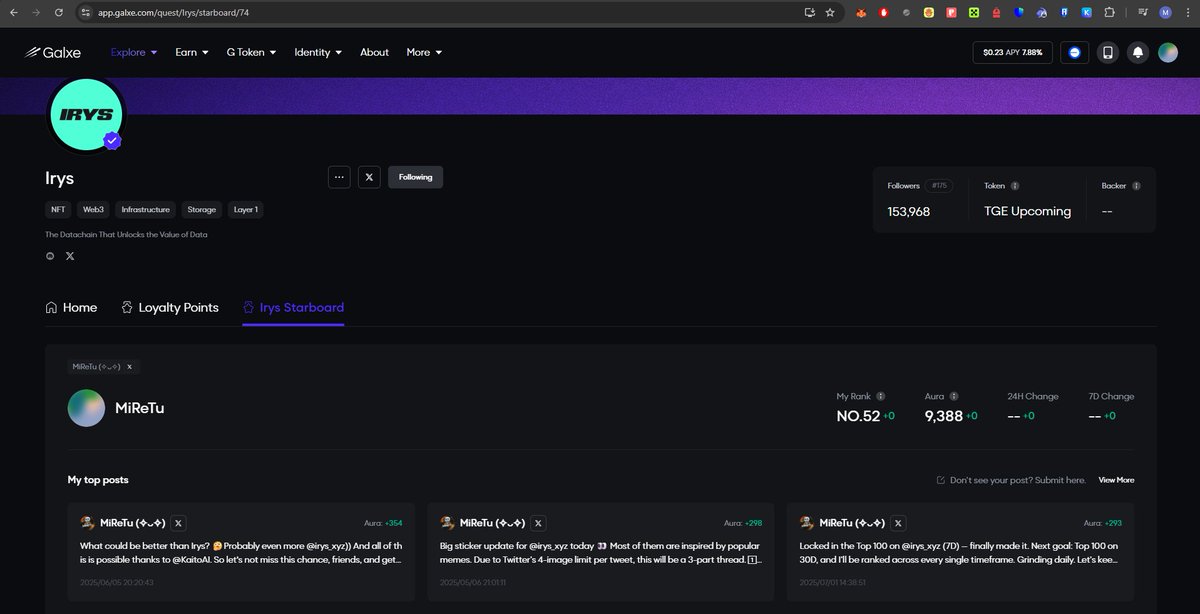Open X icon on Aura +354 post
The width and height of the screenshot is (1200, 614).
[178, 523]
